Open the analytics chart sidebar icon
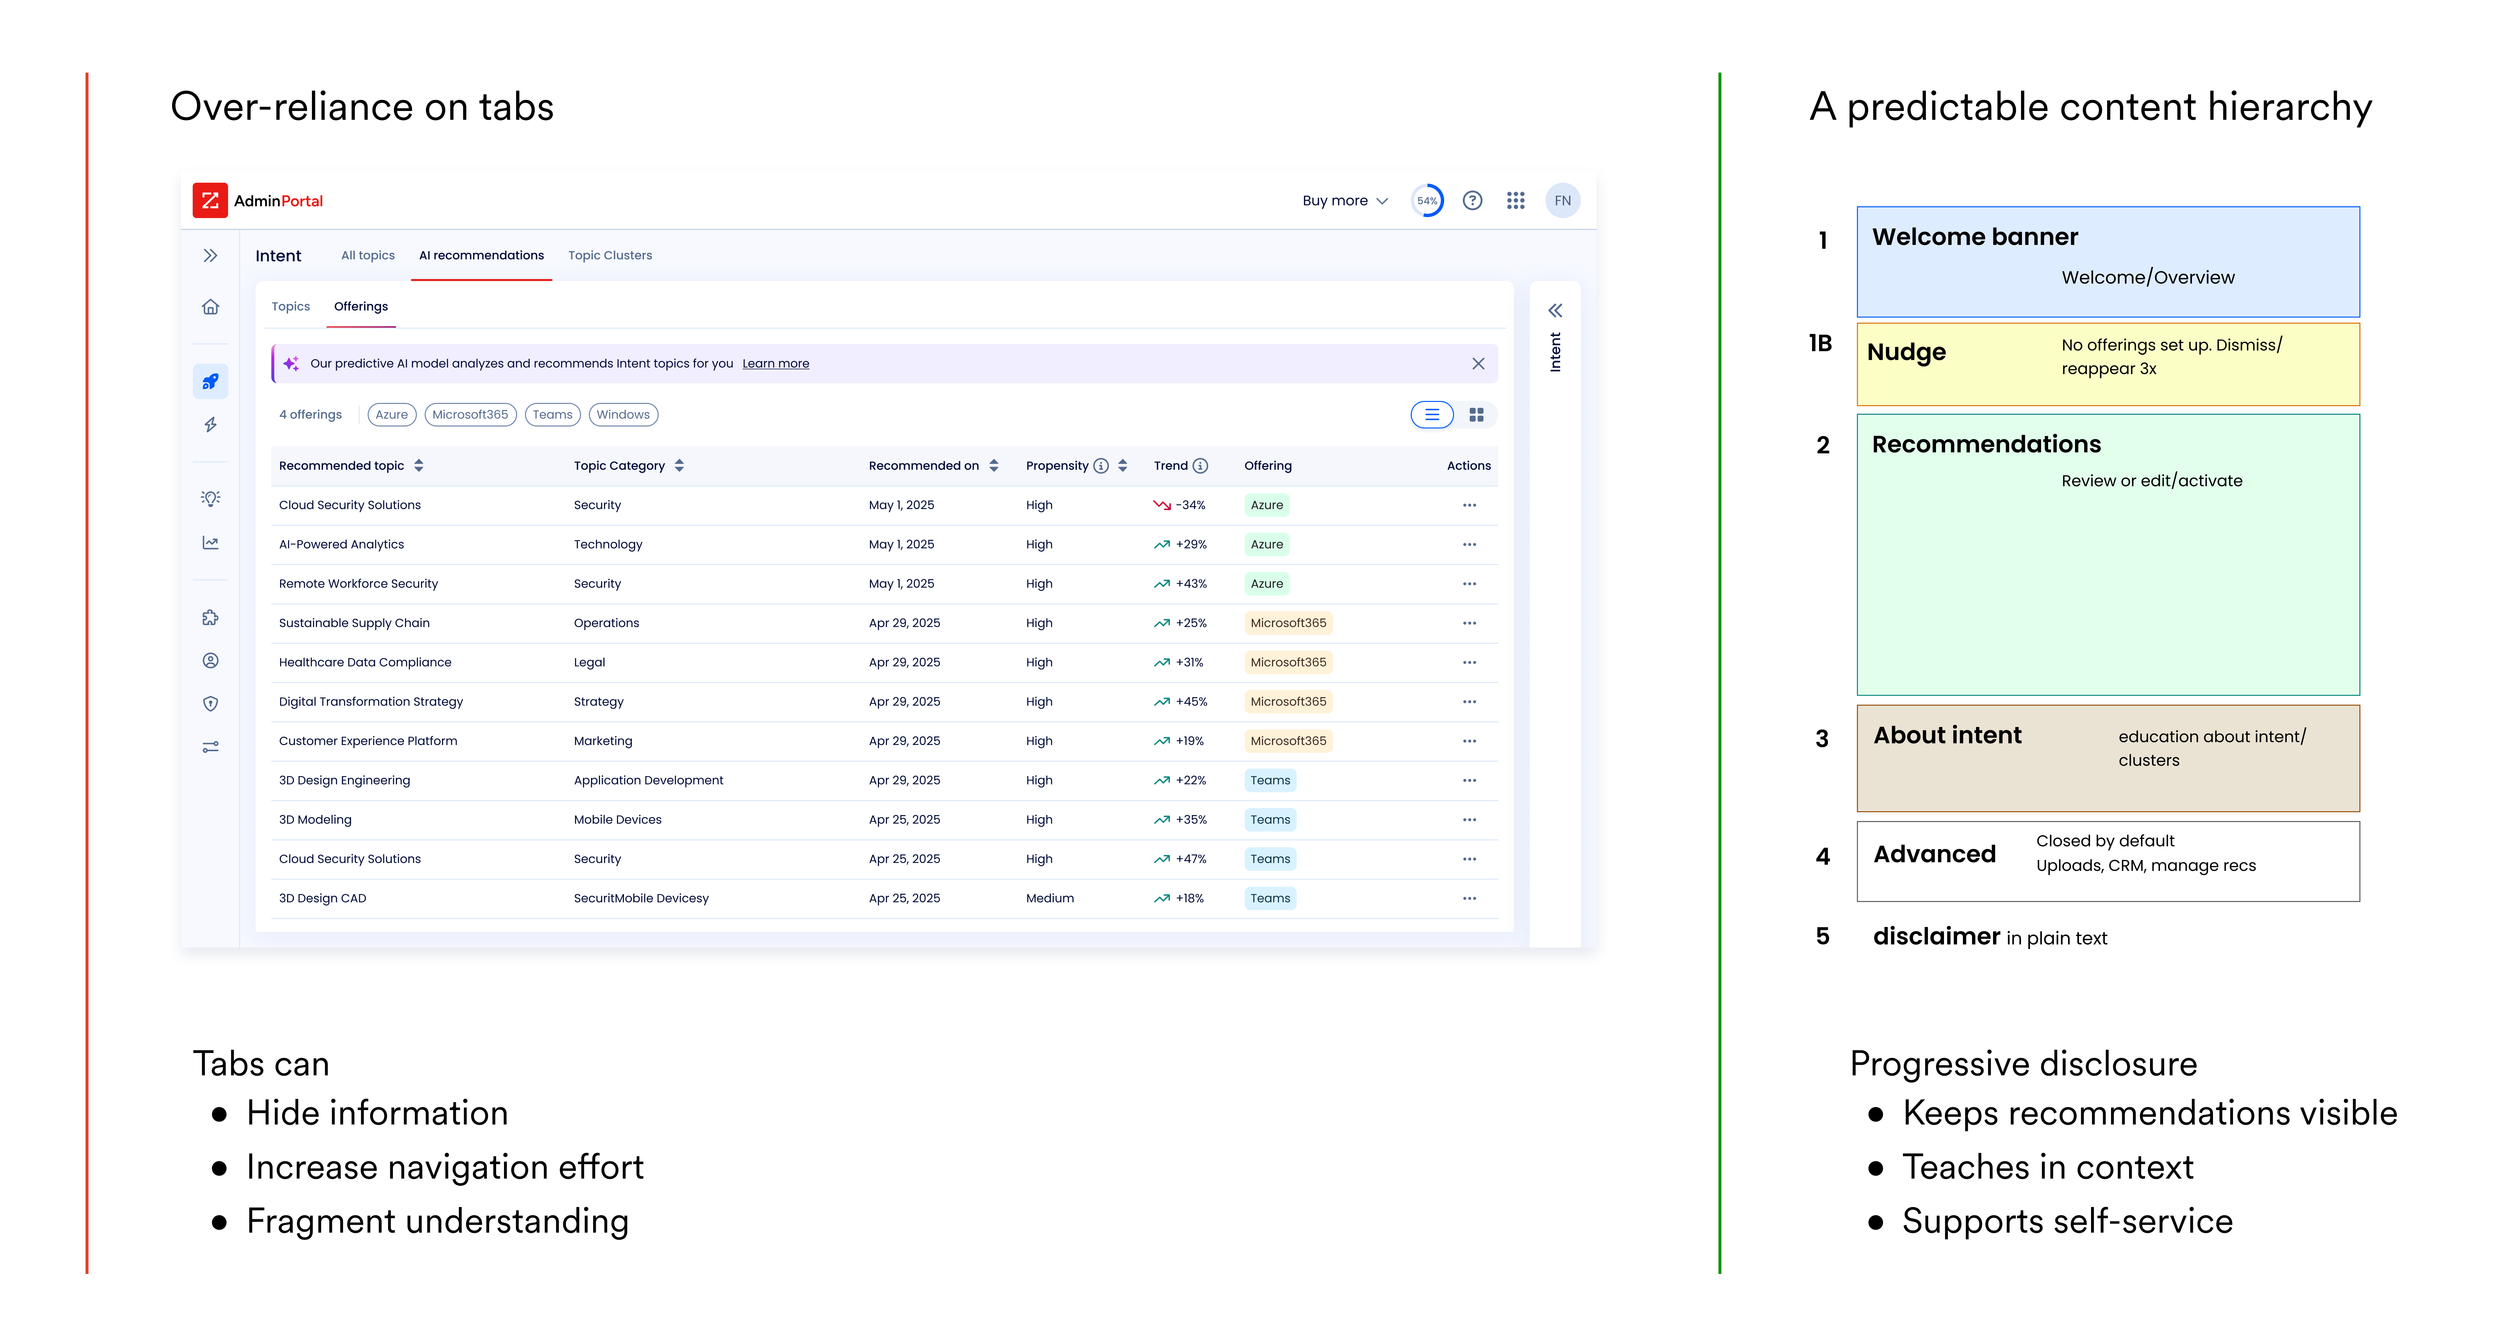2500x1318 pixels. [210, 543]
